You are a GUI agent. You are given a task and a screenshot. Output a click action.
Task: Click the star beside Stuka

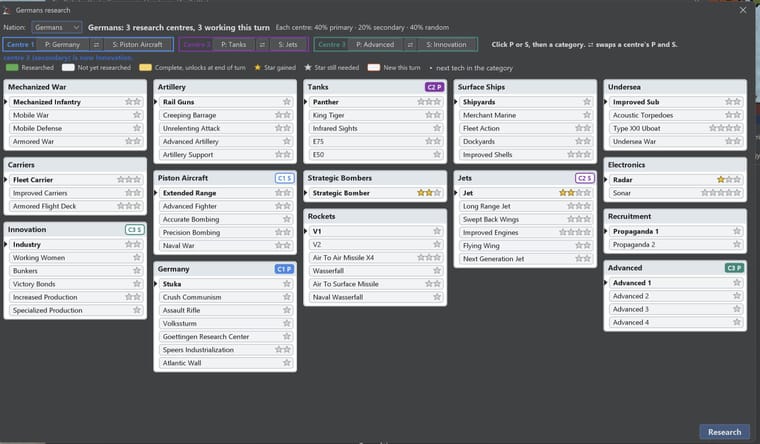coord(287,284)
